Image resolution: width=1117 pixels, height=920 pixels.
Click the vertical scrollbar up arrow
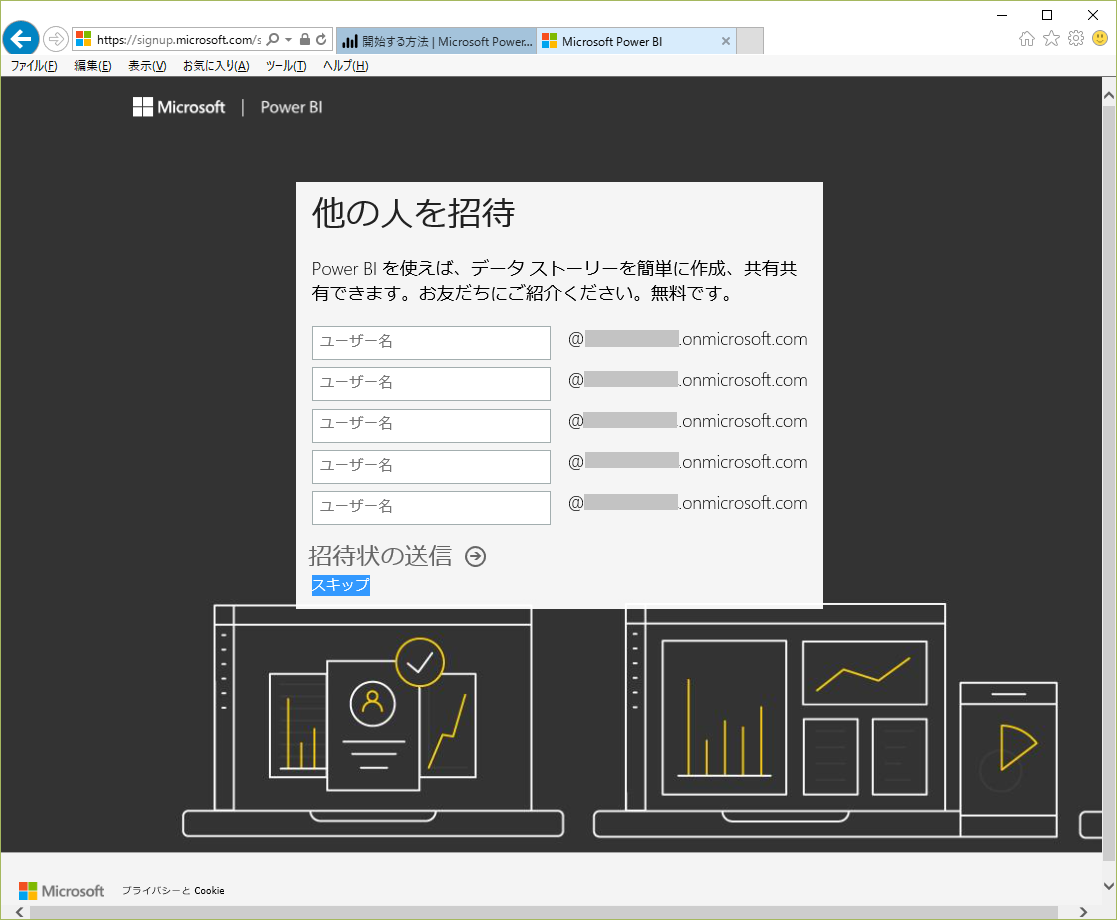pyautogui.click(x=1108, y=95)
